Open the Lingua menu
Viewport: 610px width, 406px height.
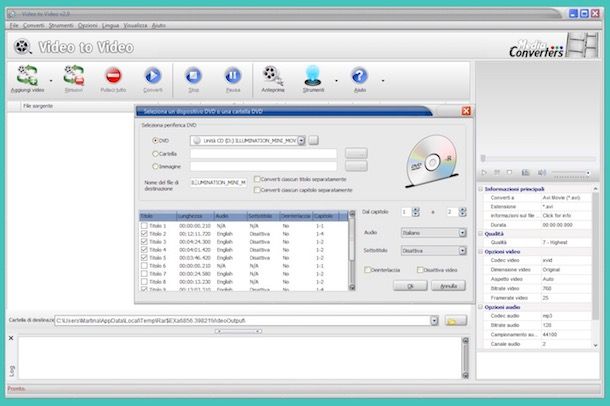pos(110,25)
